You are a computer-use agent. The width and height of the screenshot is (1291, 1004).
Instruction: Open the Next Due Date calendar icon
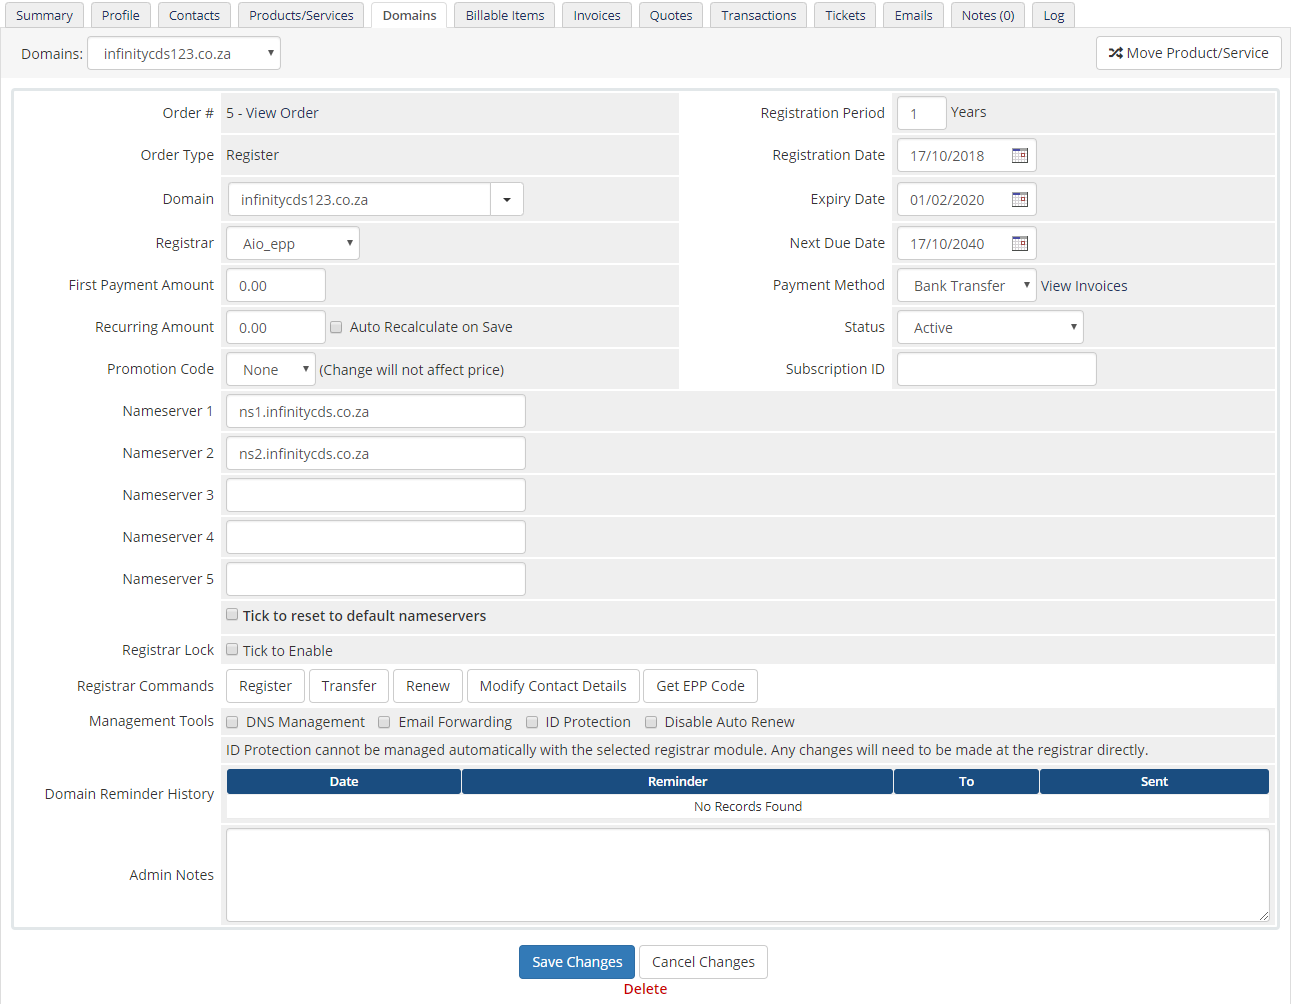tap(1019, 244)
